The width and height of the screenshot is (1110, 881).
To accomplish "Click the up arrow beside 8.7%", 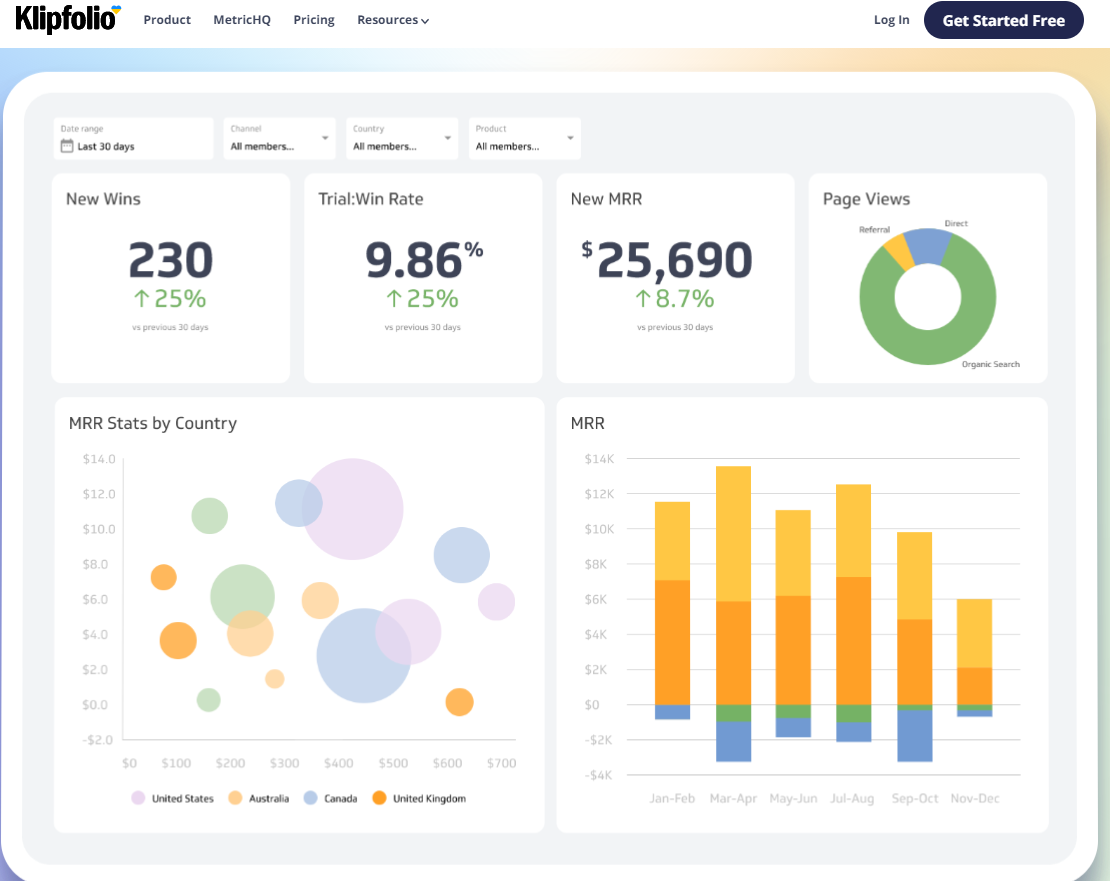I will click(645, 298).
